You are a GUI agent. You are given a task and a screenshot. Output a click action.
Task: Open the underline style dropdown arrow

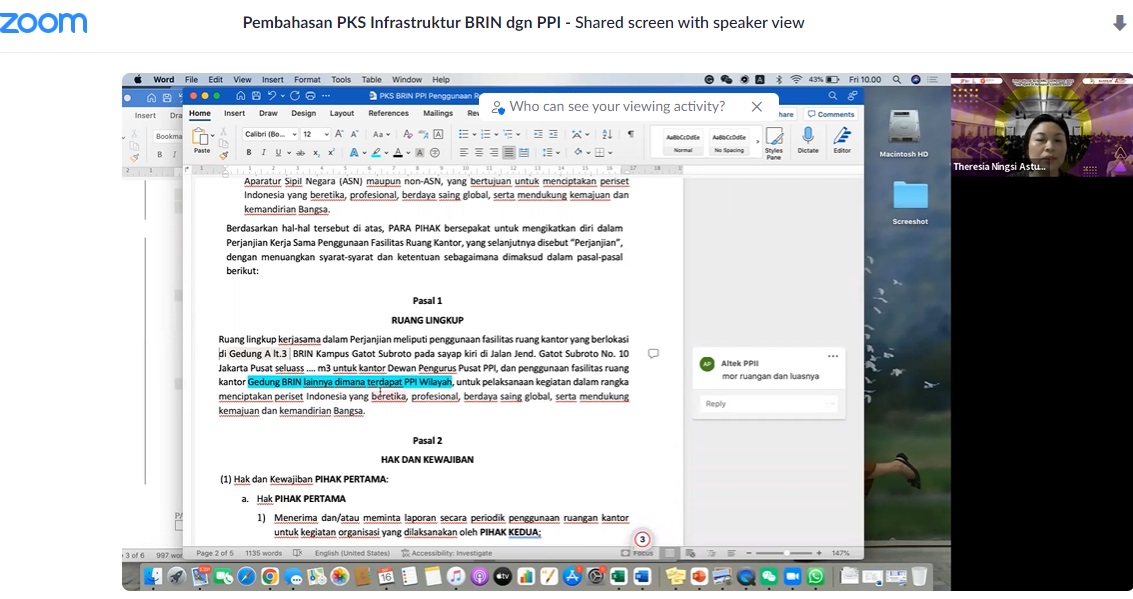pos(288,152)
